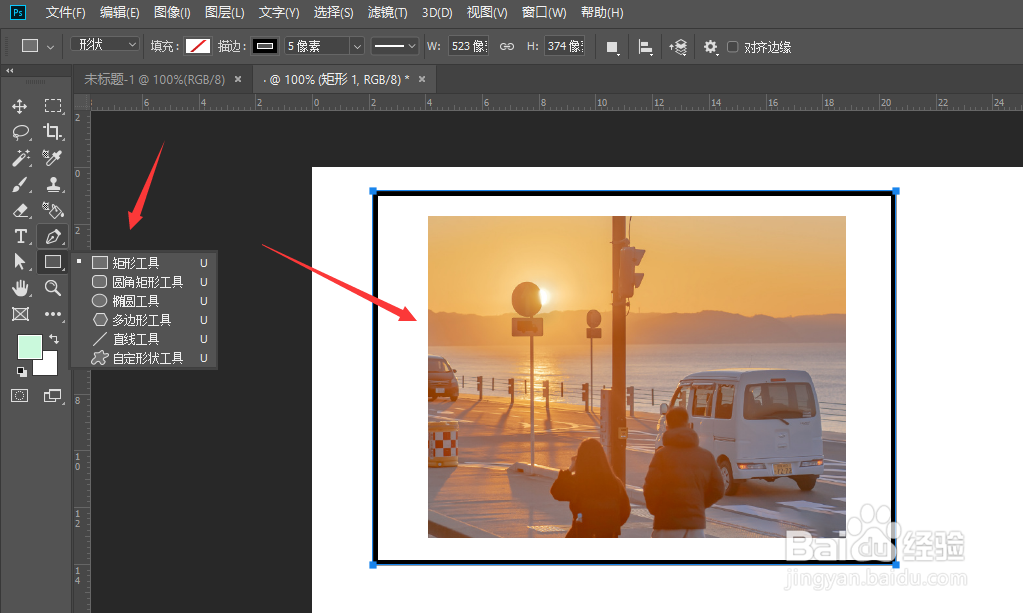Open the stroke color swatch
The image size is (1023, 613).
click(265, 46)
